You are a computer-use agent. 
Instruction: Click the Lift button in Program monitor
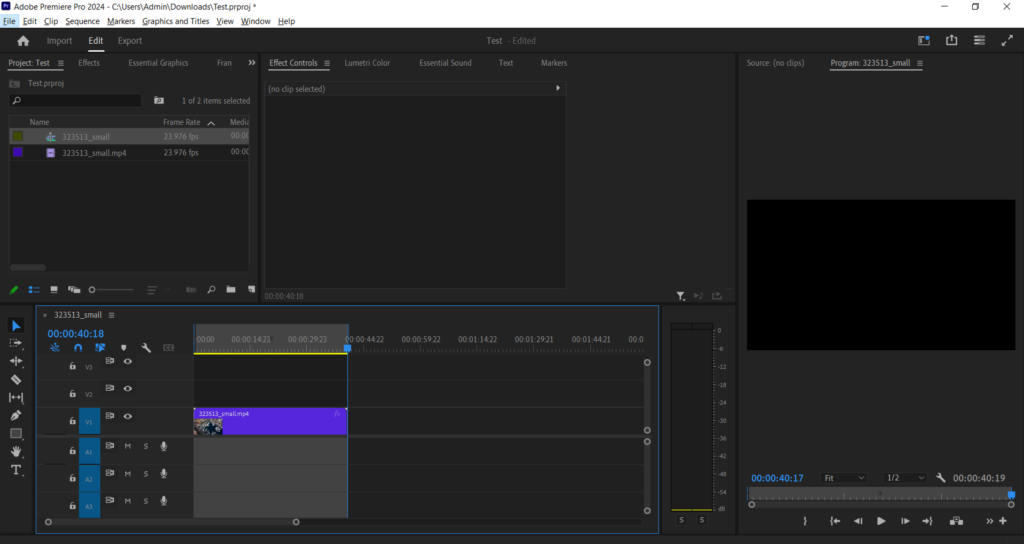[x=956, y=521]
